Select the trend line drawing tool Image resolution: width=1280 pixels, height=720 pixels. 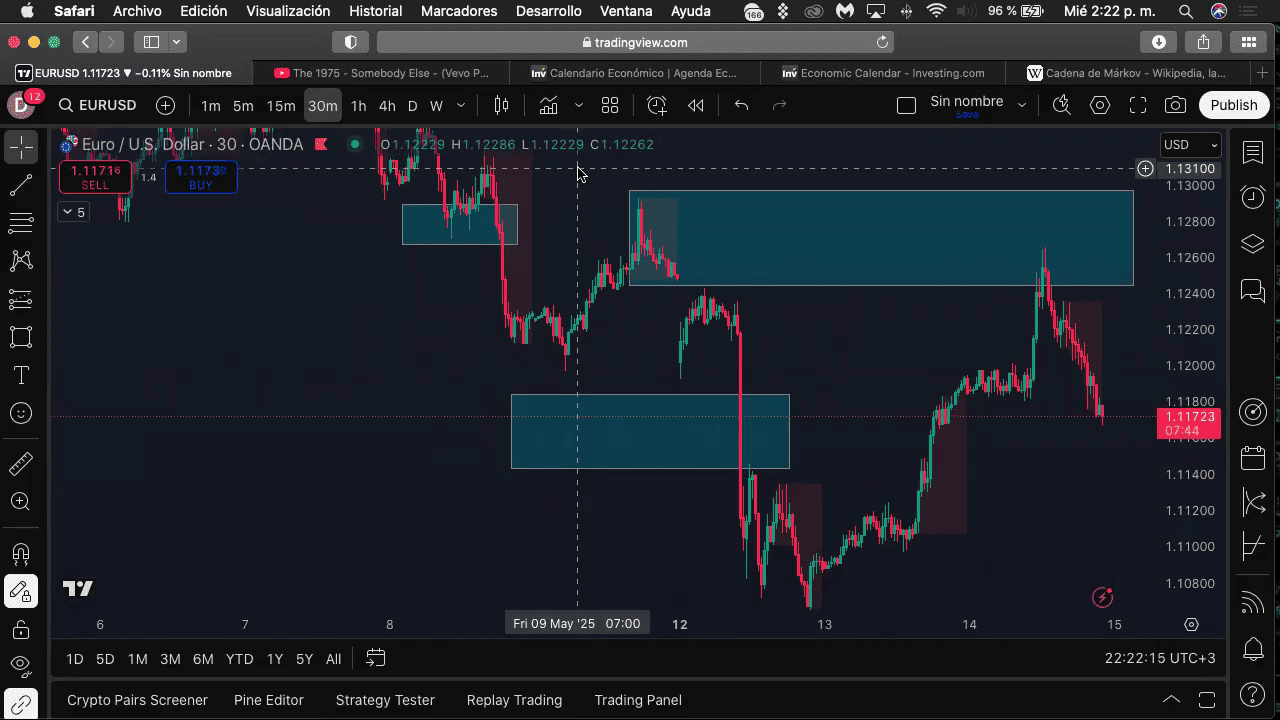click(20, 186)
